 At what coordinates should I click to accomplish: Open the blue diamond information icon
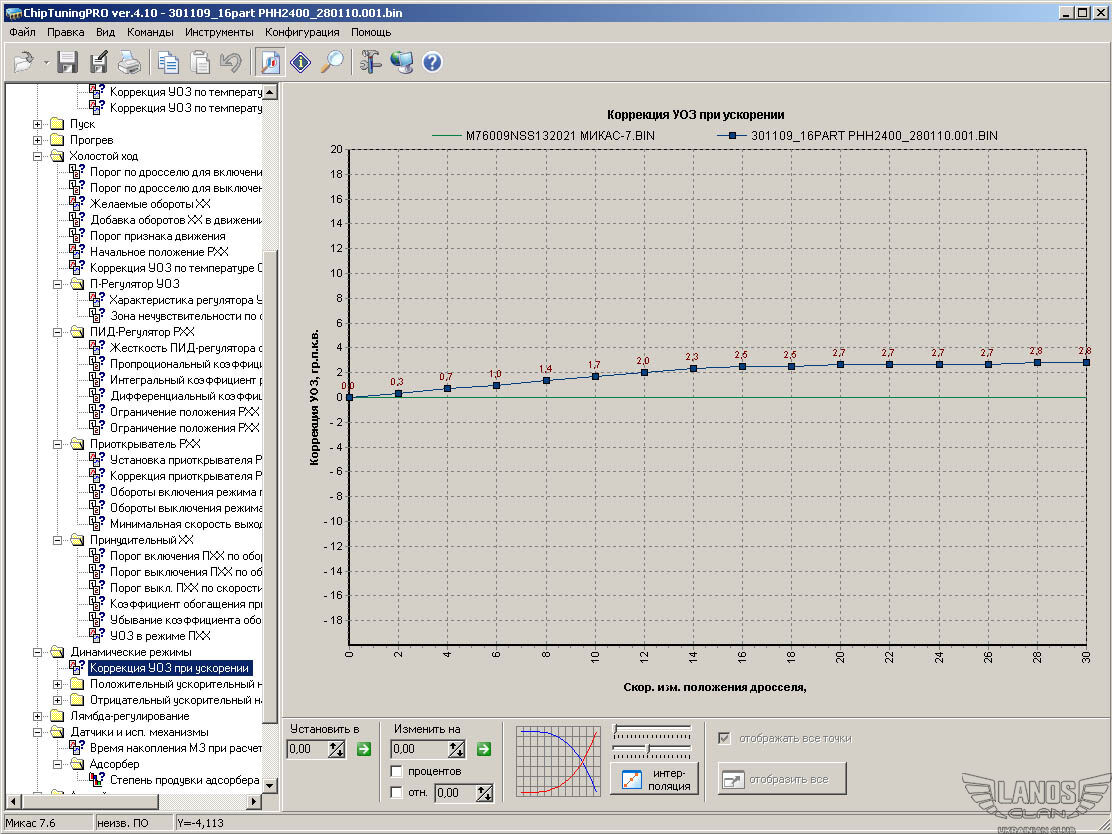pyautogui.click(x=301, y=62)
